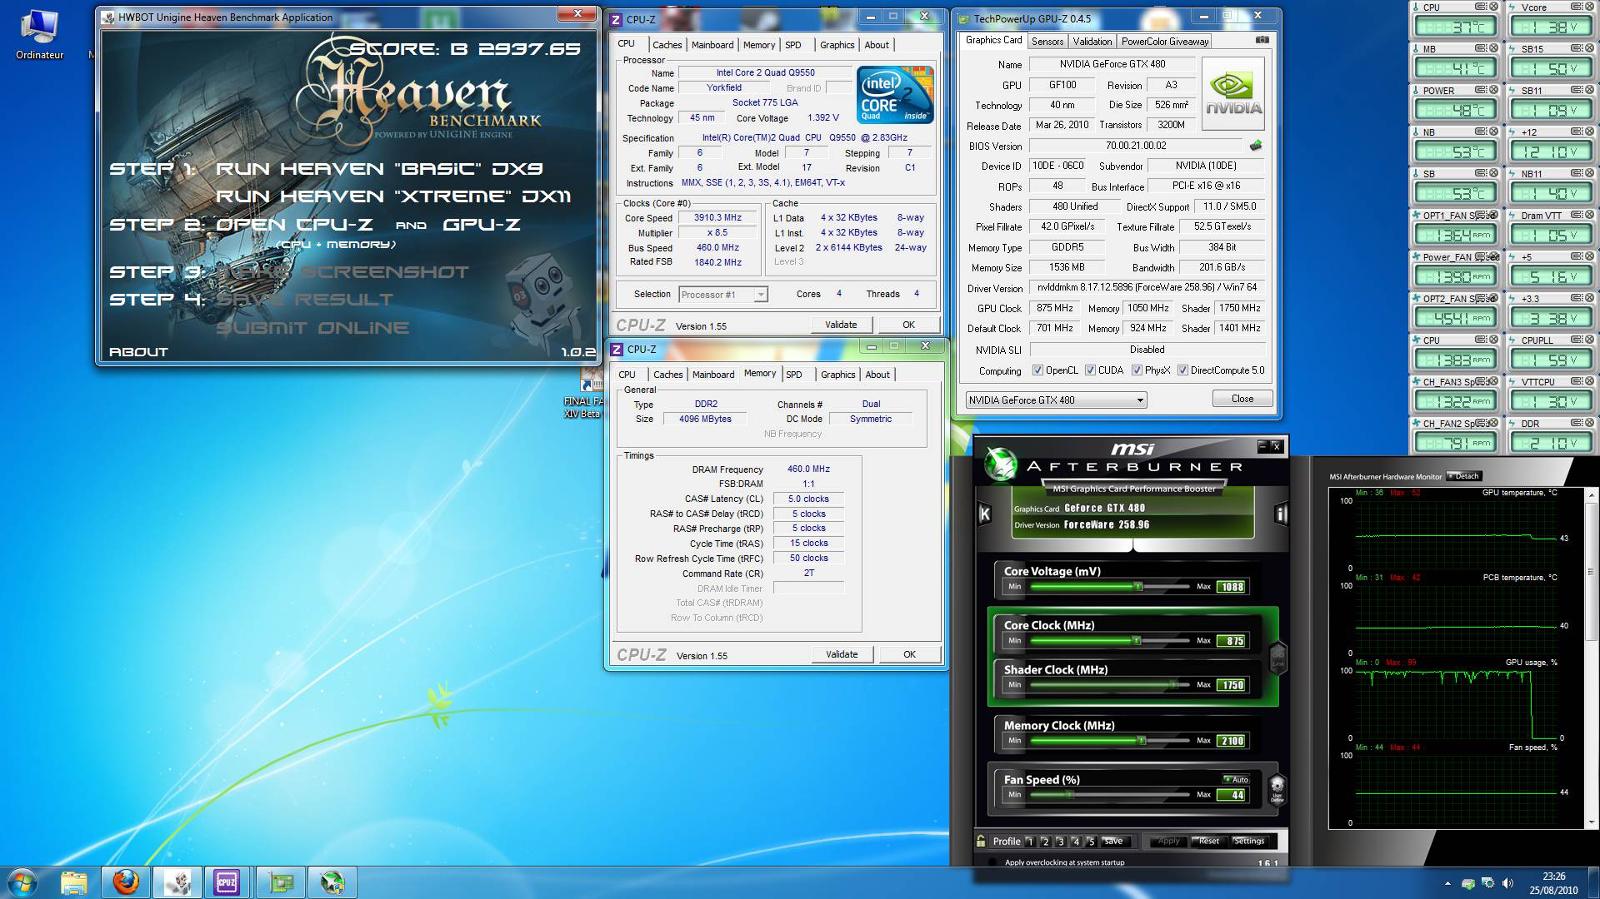Open the Mainboard tab in the upper CPU-Z window
Image resolution: width=1600 pixels, height=899 pixels.
[712, 45]
